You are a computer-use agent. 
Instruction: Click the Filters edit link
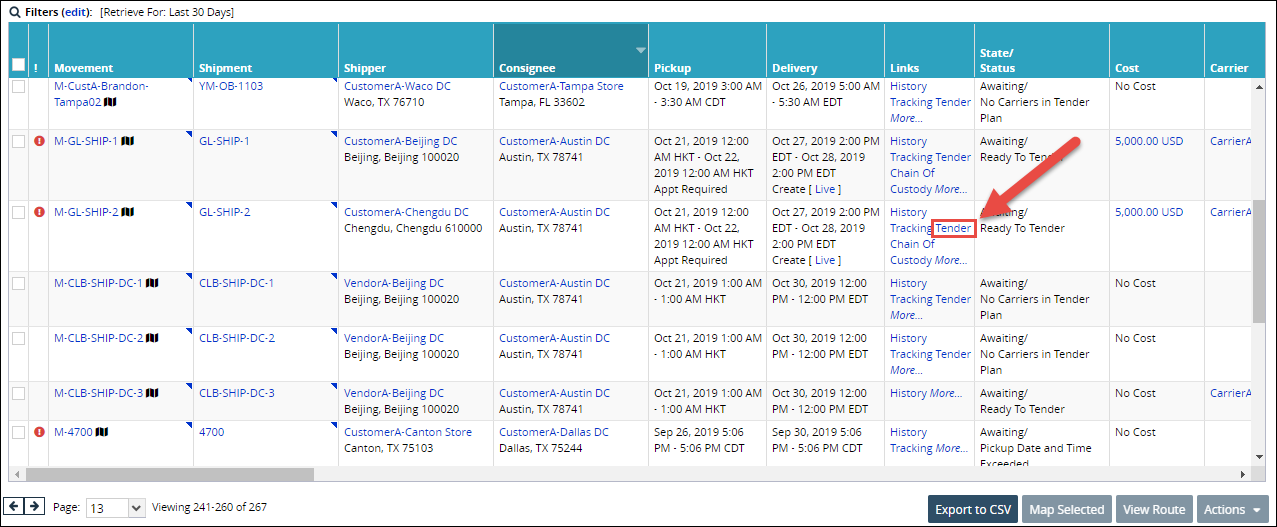coord(75,12)
